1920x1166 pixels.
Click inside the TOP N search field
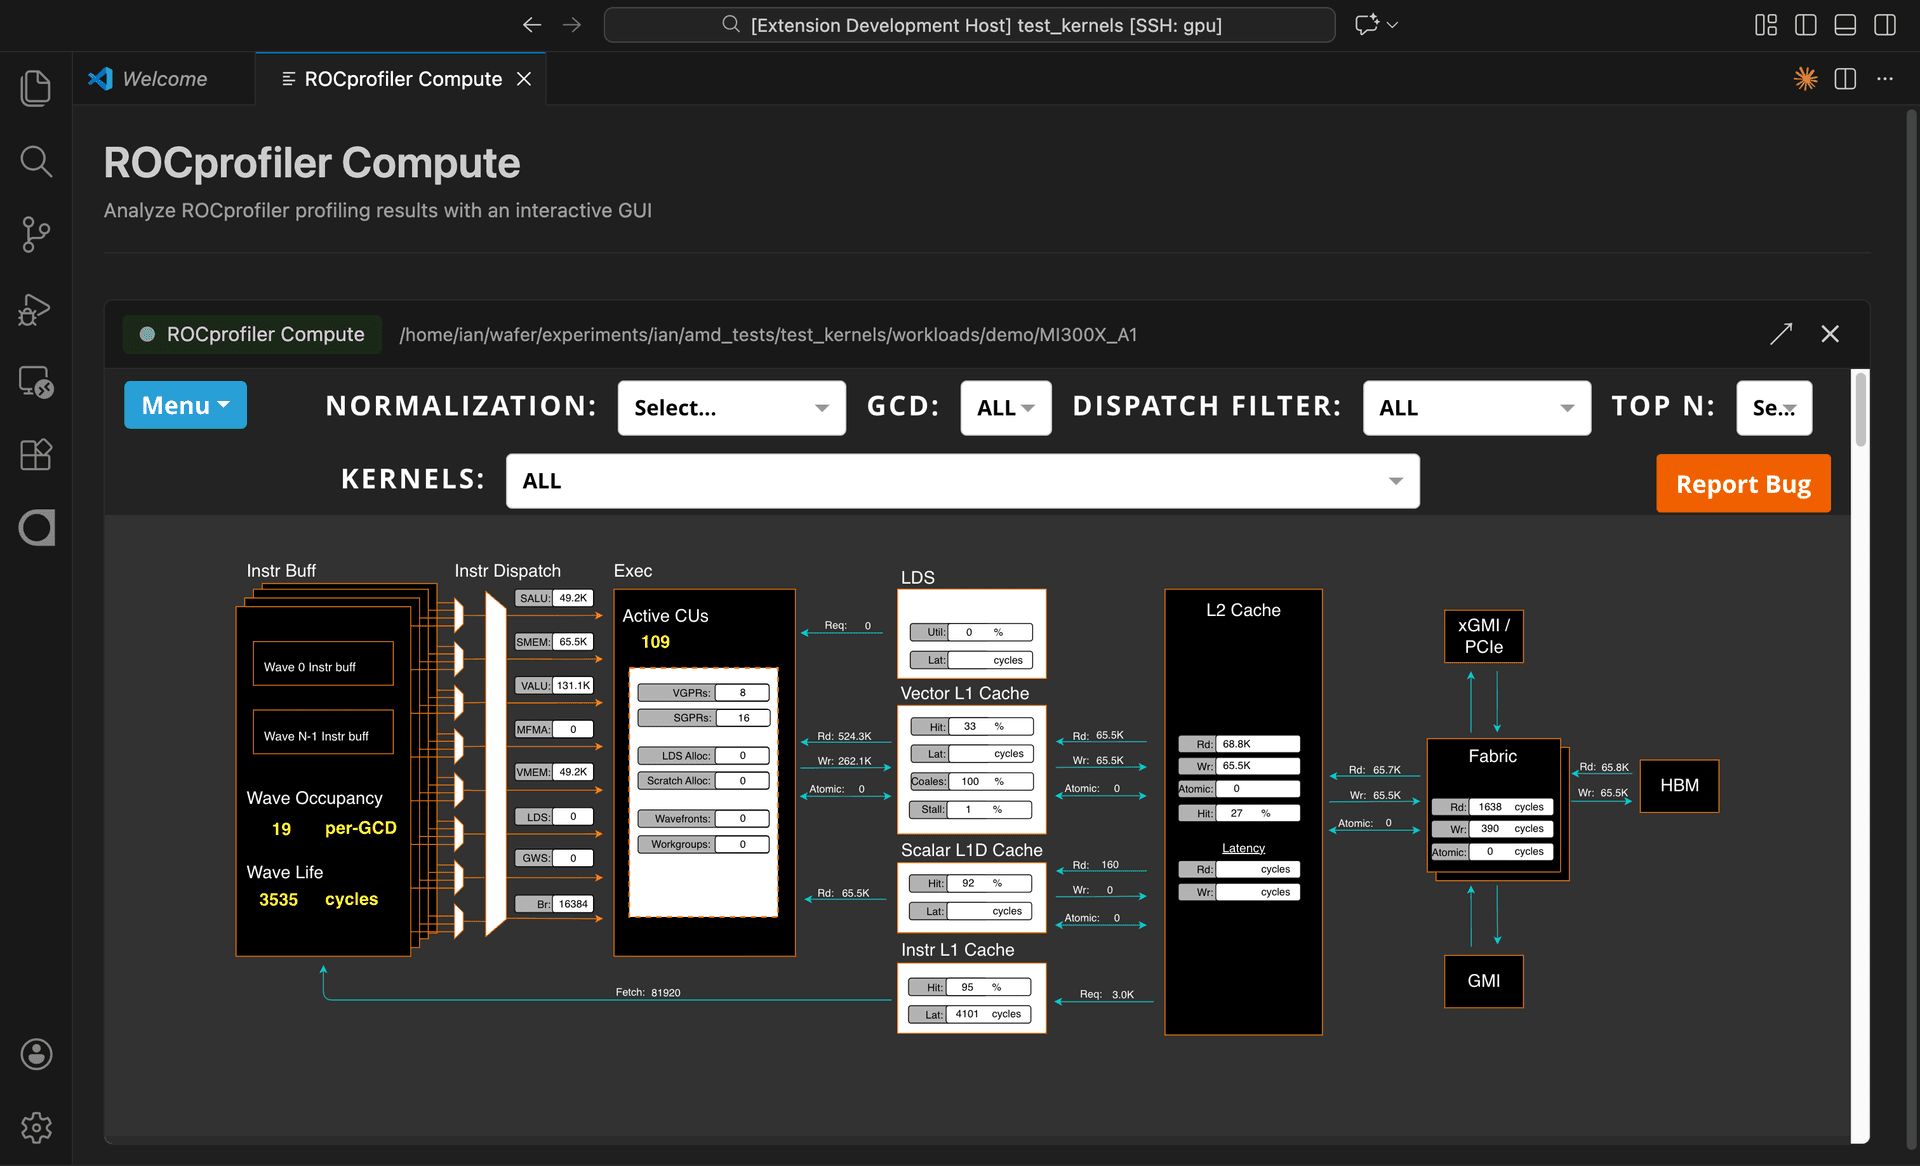[1774, 407]
